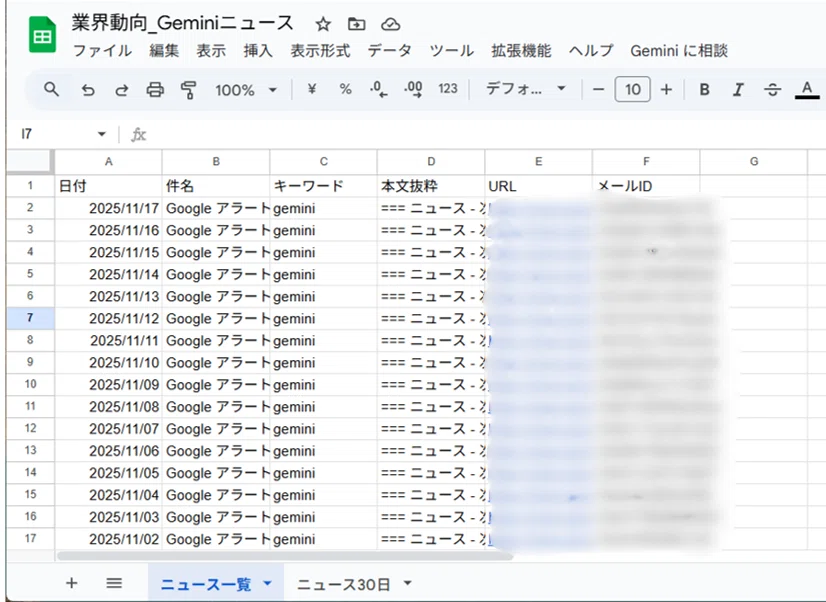Open the ニュース30日 tab dropdown arrow

[x=407, y=583]
